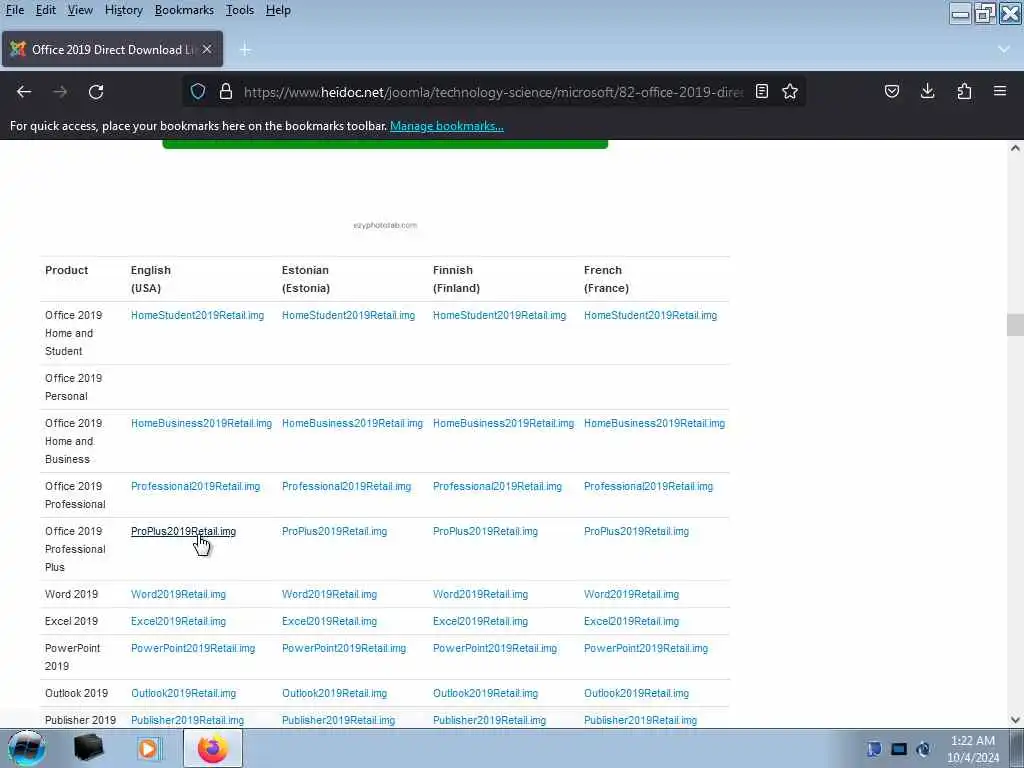Download Finnish Word2019Retail.img
The width and height of the screenshot is (1024, 768).
click(x=480, y=595)
